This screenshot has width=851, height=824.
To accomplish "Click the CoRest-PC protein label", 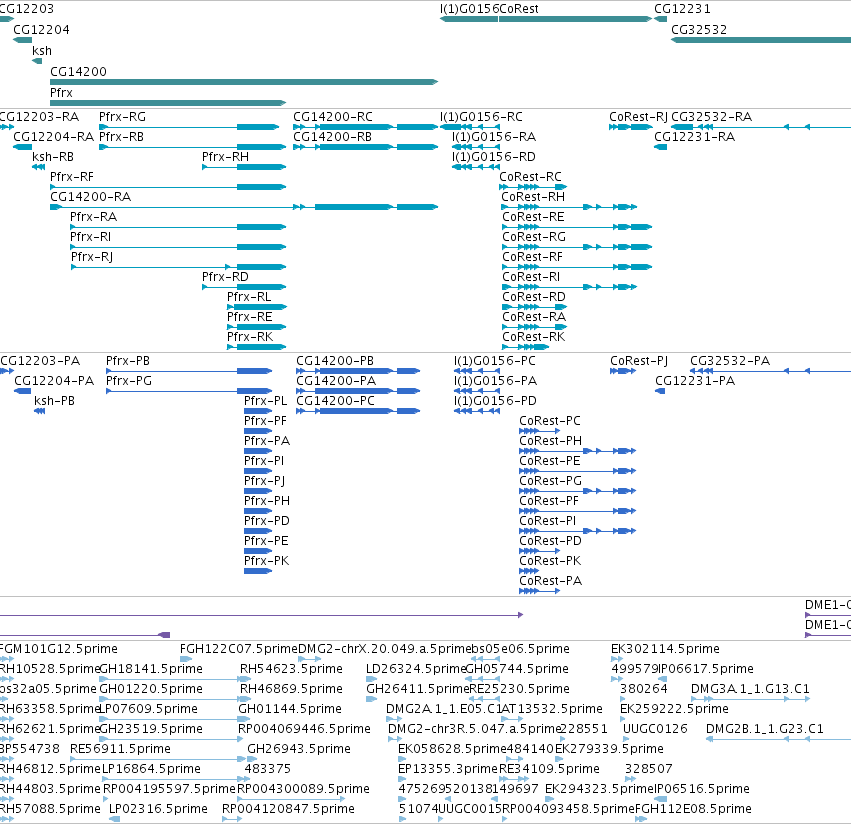I will [550, 421].
